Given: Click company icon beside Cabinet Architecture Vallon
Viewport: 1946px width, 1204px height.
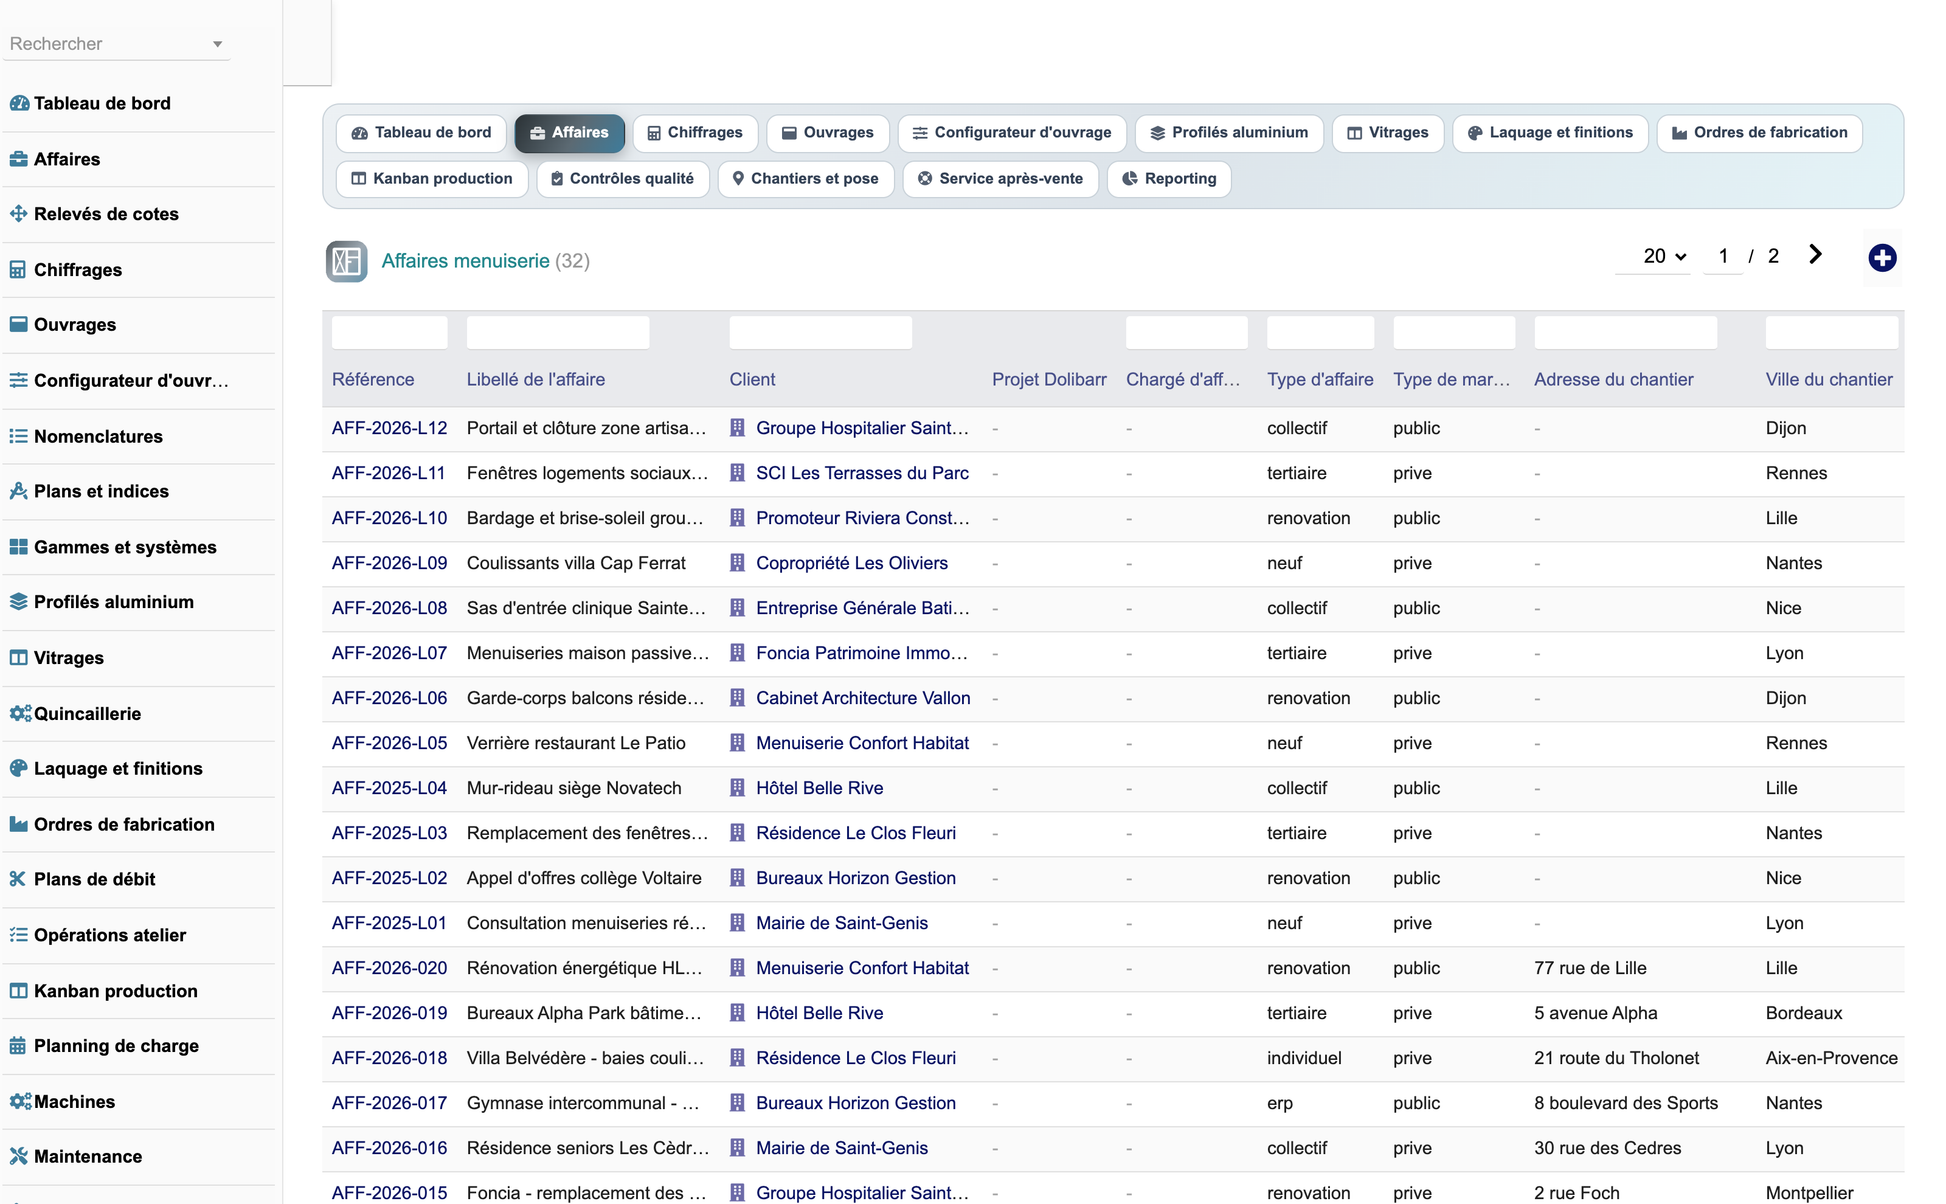Looking at the screenshot, I should [738, 698].
